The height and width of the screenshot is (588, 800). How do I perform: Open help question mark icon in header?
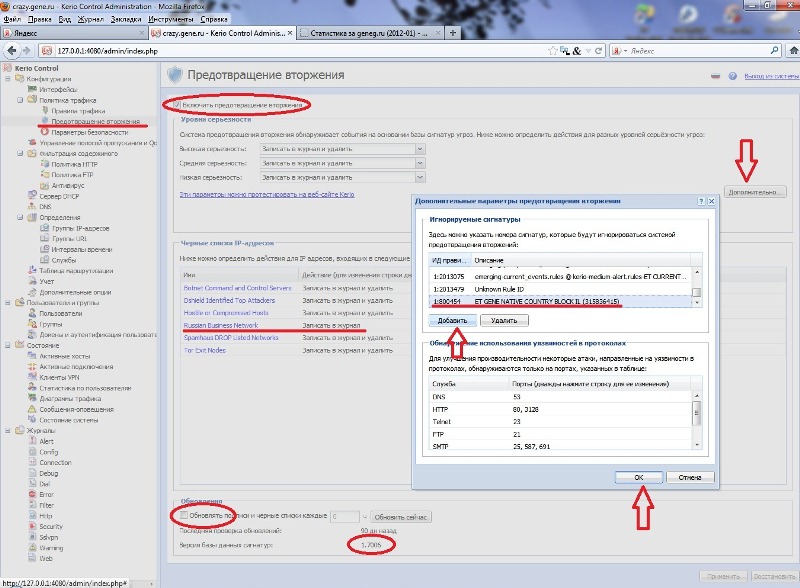click(x=733, y=76)
